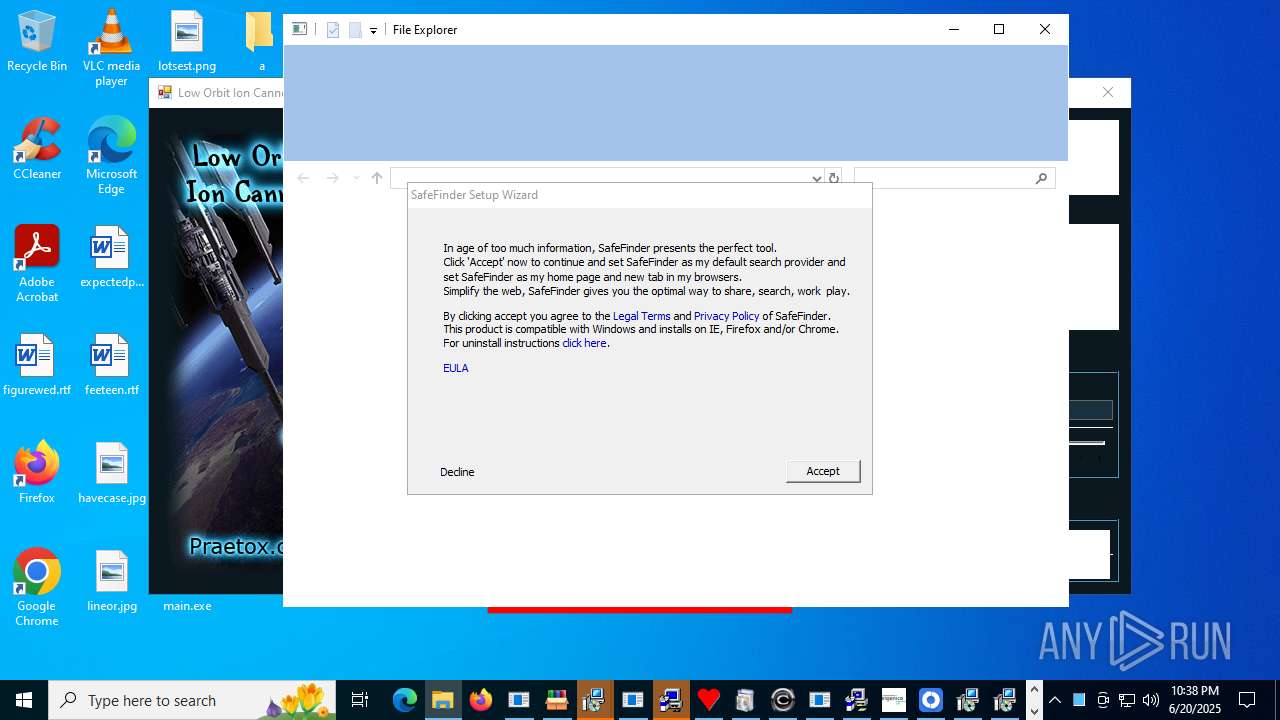
Task: Select the CCleaner desktop shortcut
Action: [x=37, y=149]
